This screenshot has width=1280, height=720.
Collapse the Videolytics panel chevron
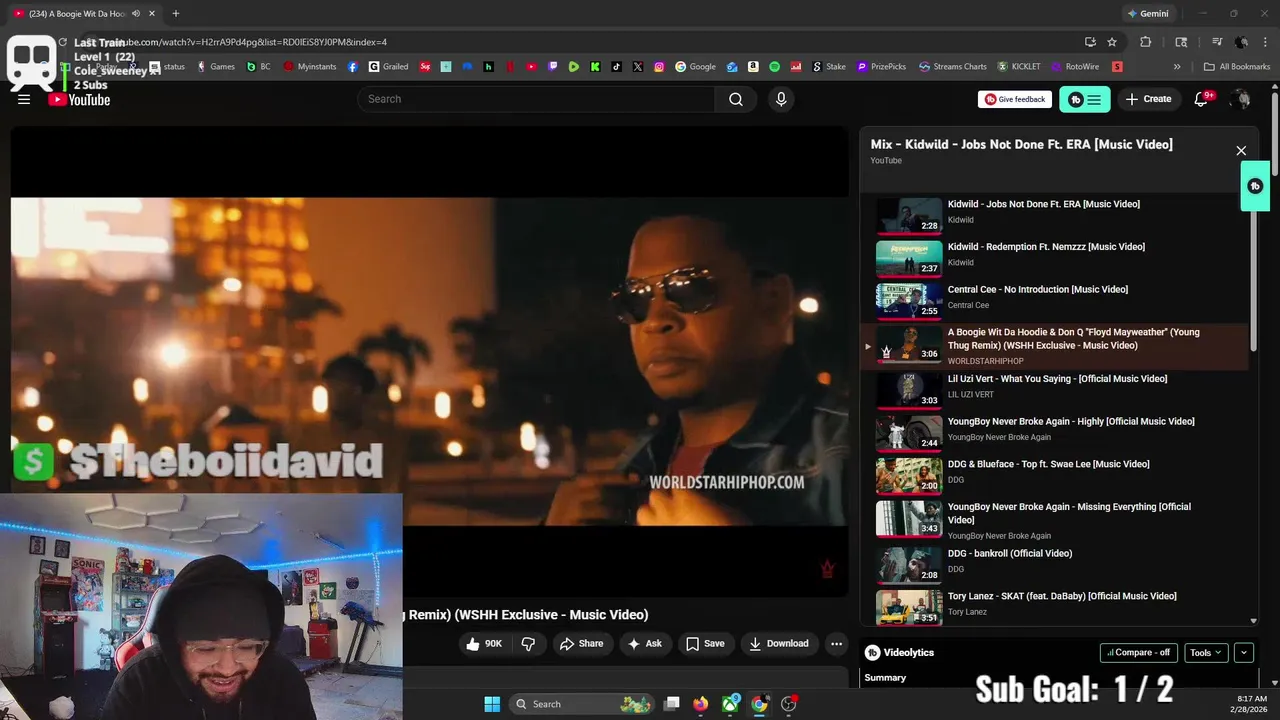[x=1244, y=652]
